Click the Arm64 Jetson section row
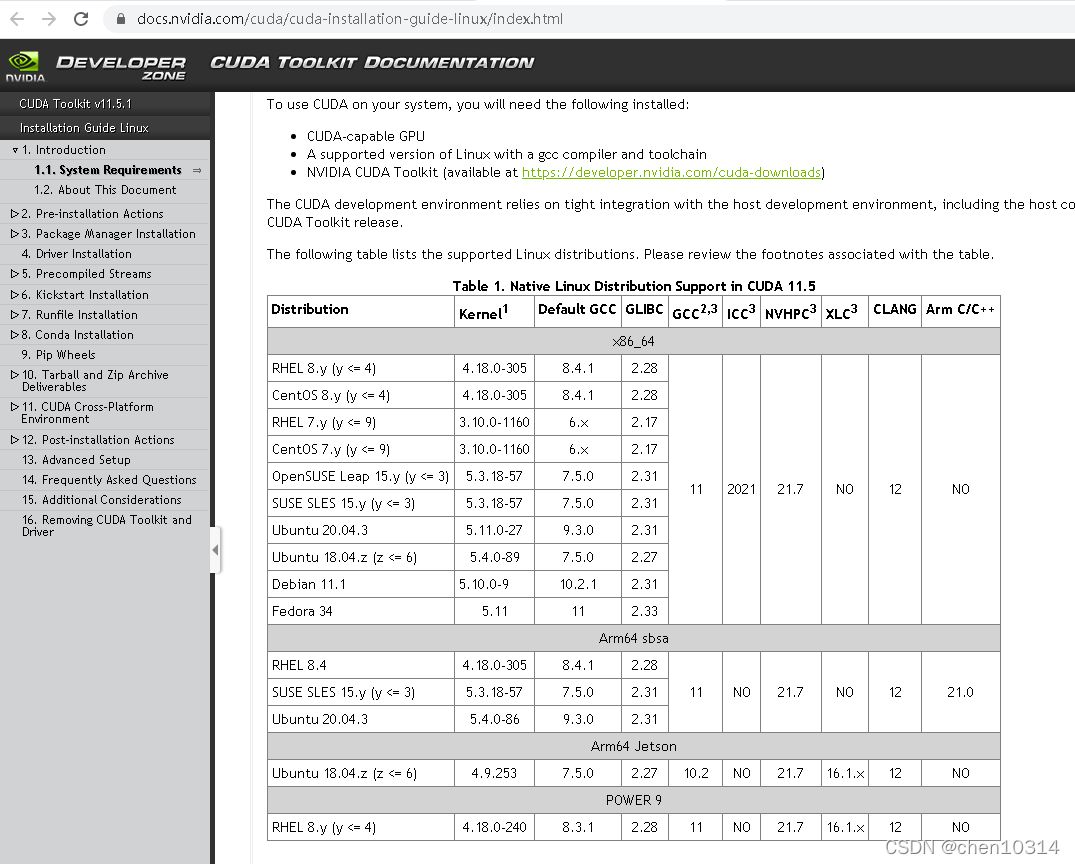Screen dimensions: 1075x864 tap(633, 746)
